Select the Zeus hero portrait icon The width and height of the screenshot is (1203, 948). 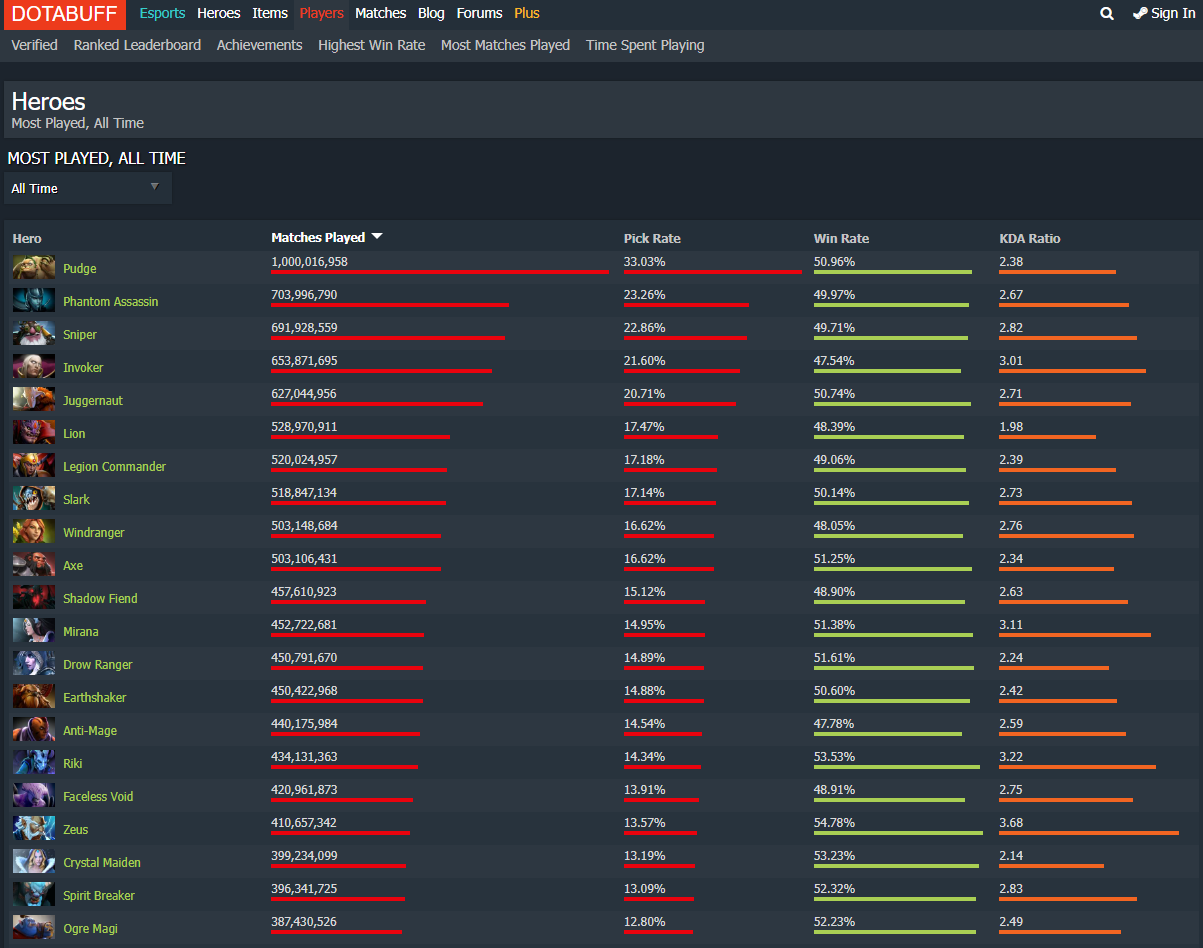click(x=34, y=829)
